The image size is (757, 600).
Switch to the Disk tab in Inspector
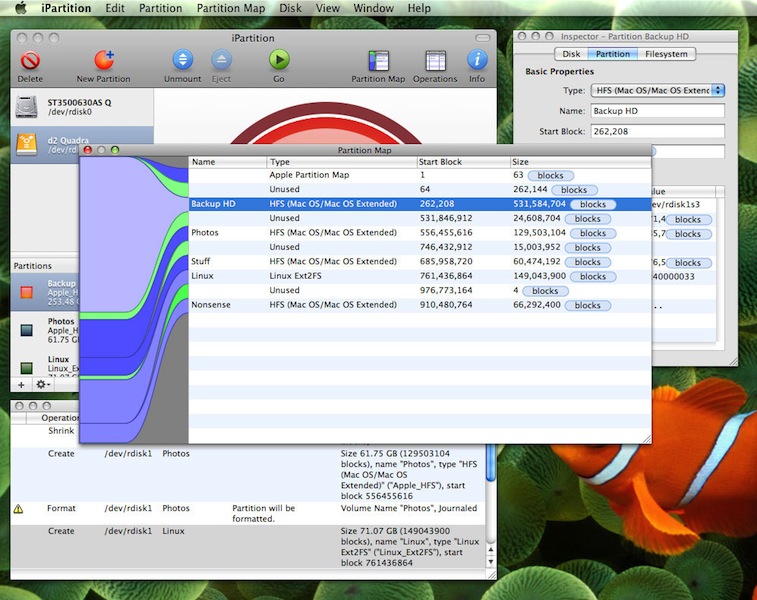pos(571,54)
